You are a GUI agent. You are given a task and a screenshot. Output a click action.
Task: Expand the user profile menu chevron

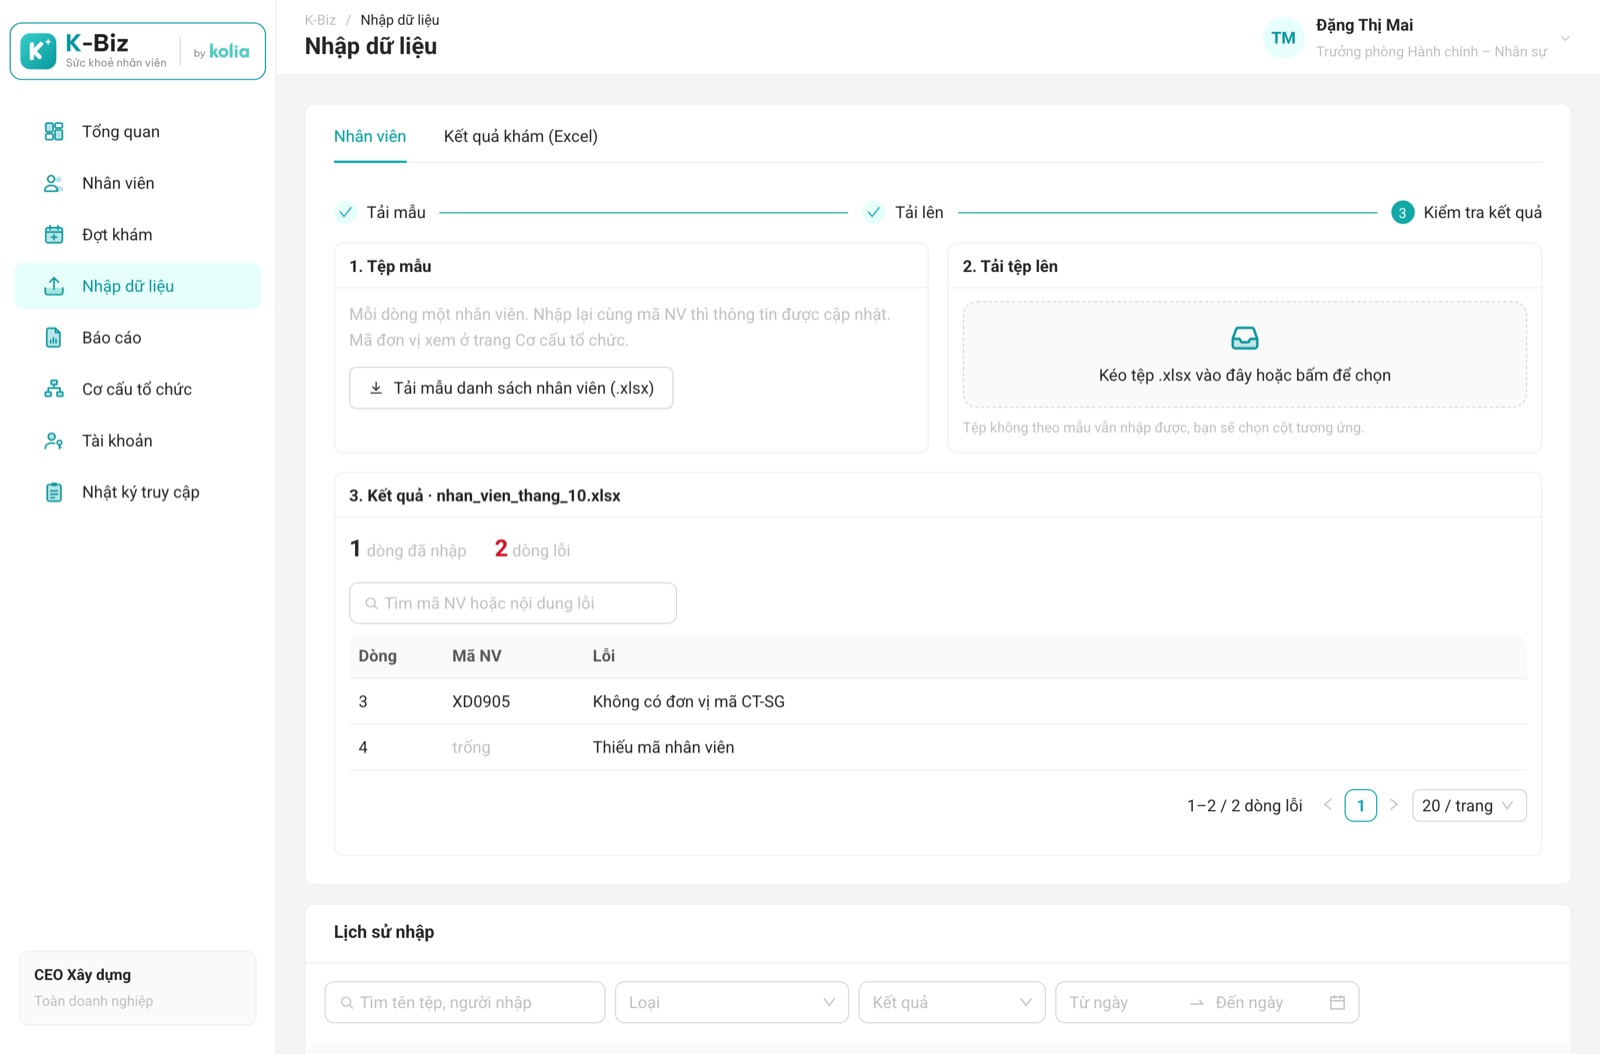(x=1565, y=38)
